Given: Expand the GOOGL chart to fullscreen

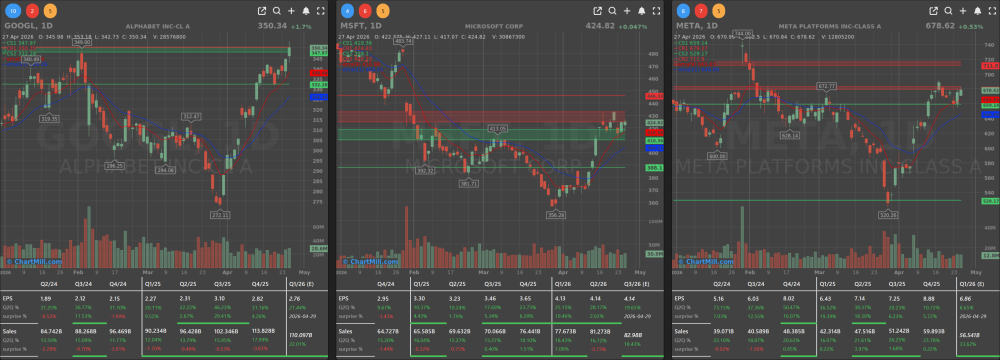Looking at the screenshot, I should 321,11.
